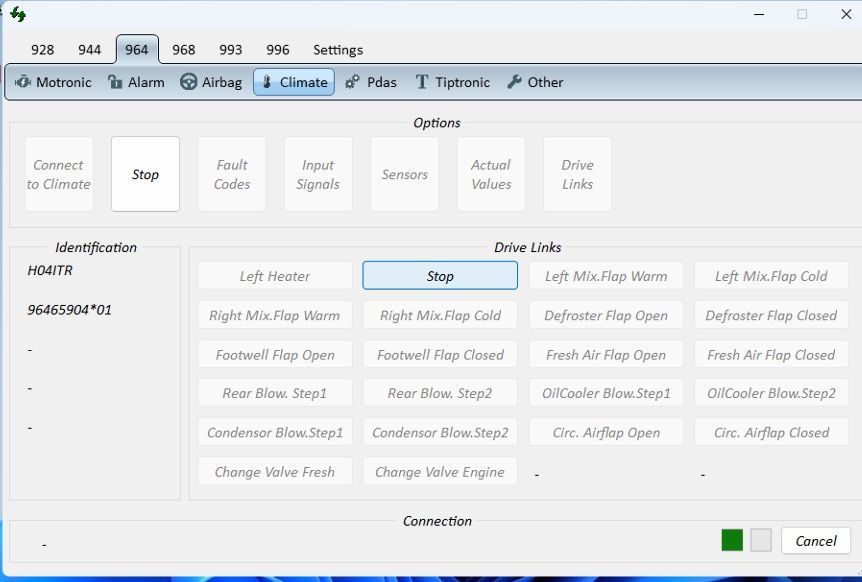The width and height of the screenshot is (862, 582).
Task: Select the 996 model tab
Action: (278, 50)
